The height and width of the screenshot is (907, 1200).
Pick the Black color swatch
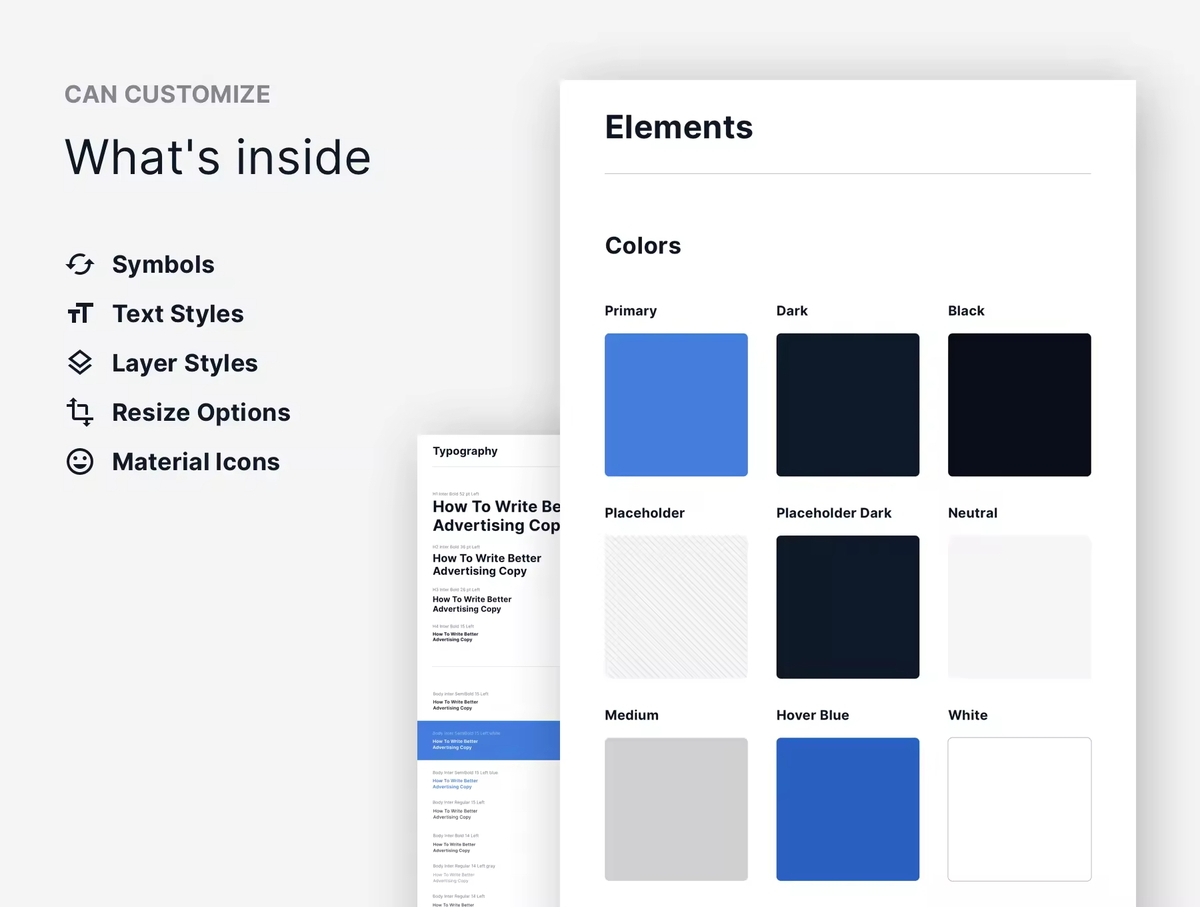1019,405
